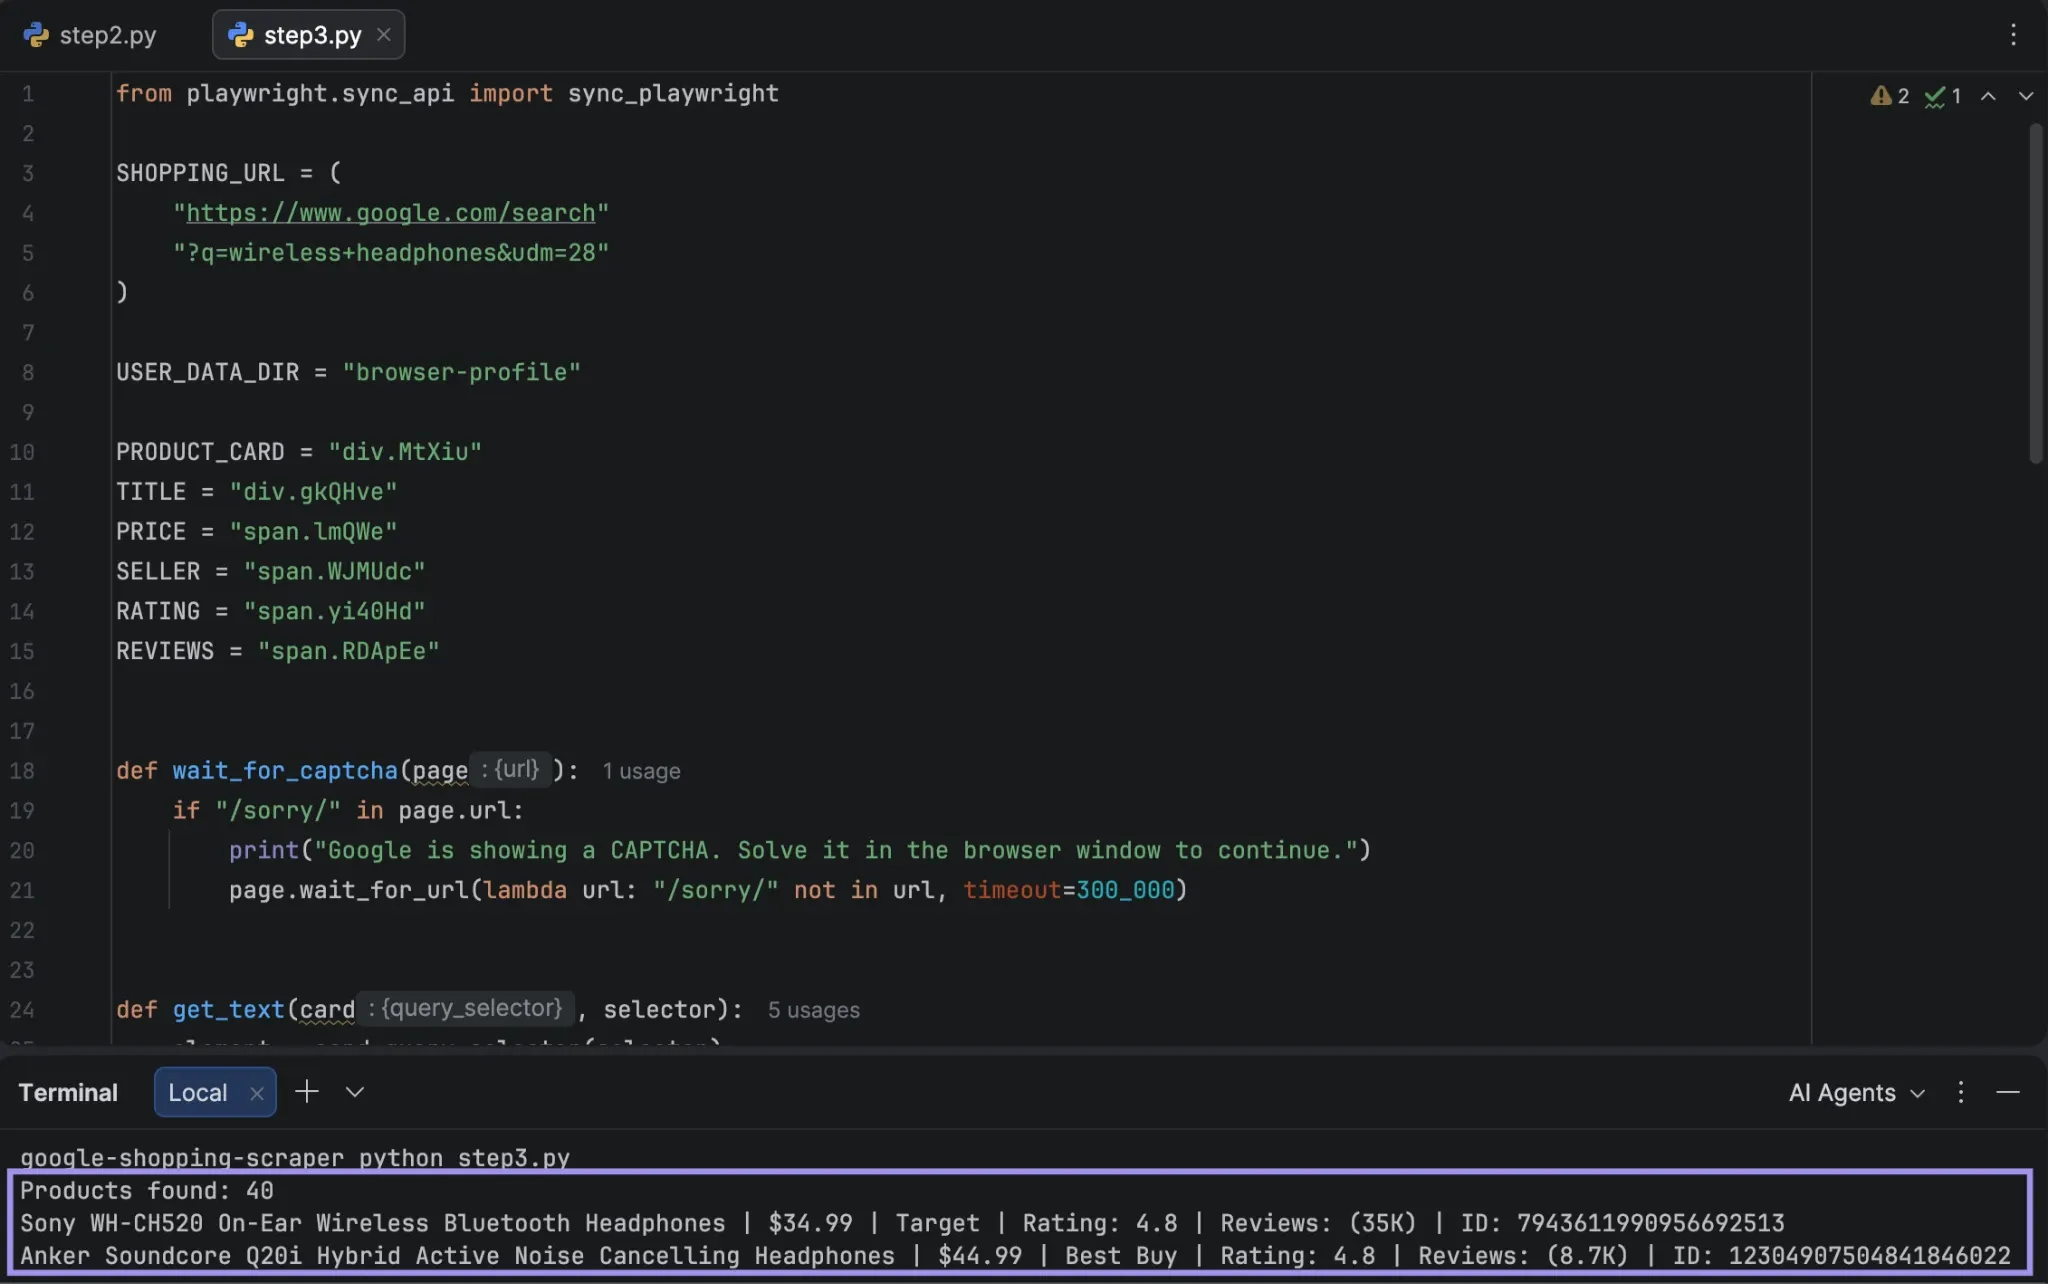
Task: Click the '5 usages' hint for get_text
Action: (x=813, y=1010)
